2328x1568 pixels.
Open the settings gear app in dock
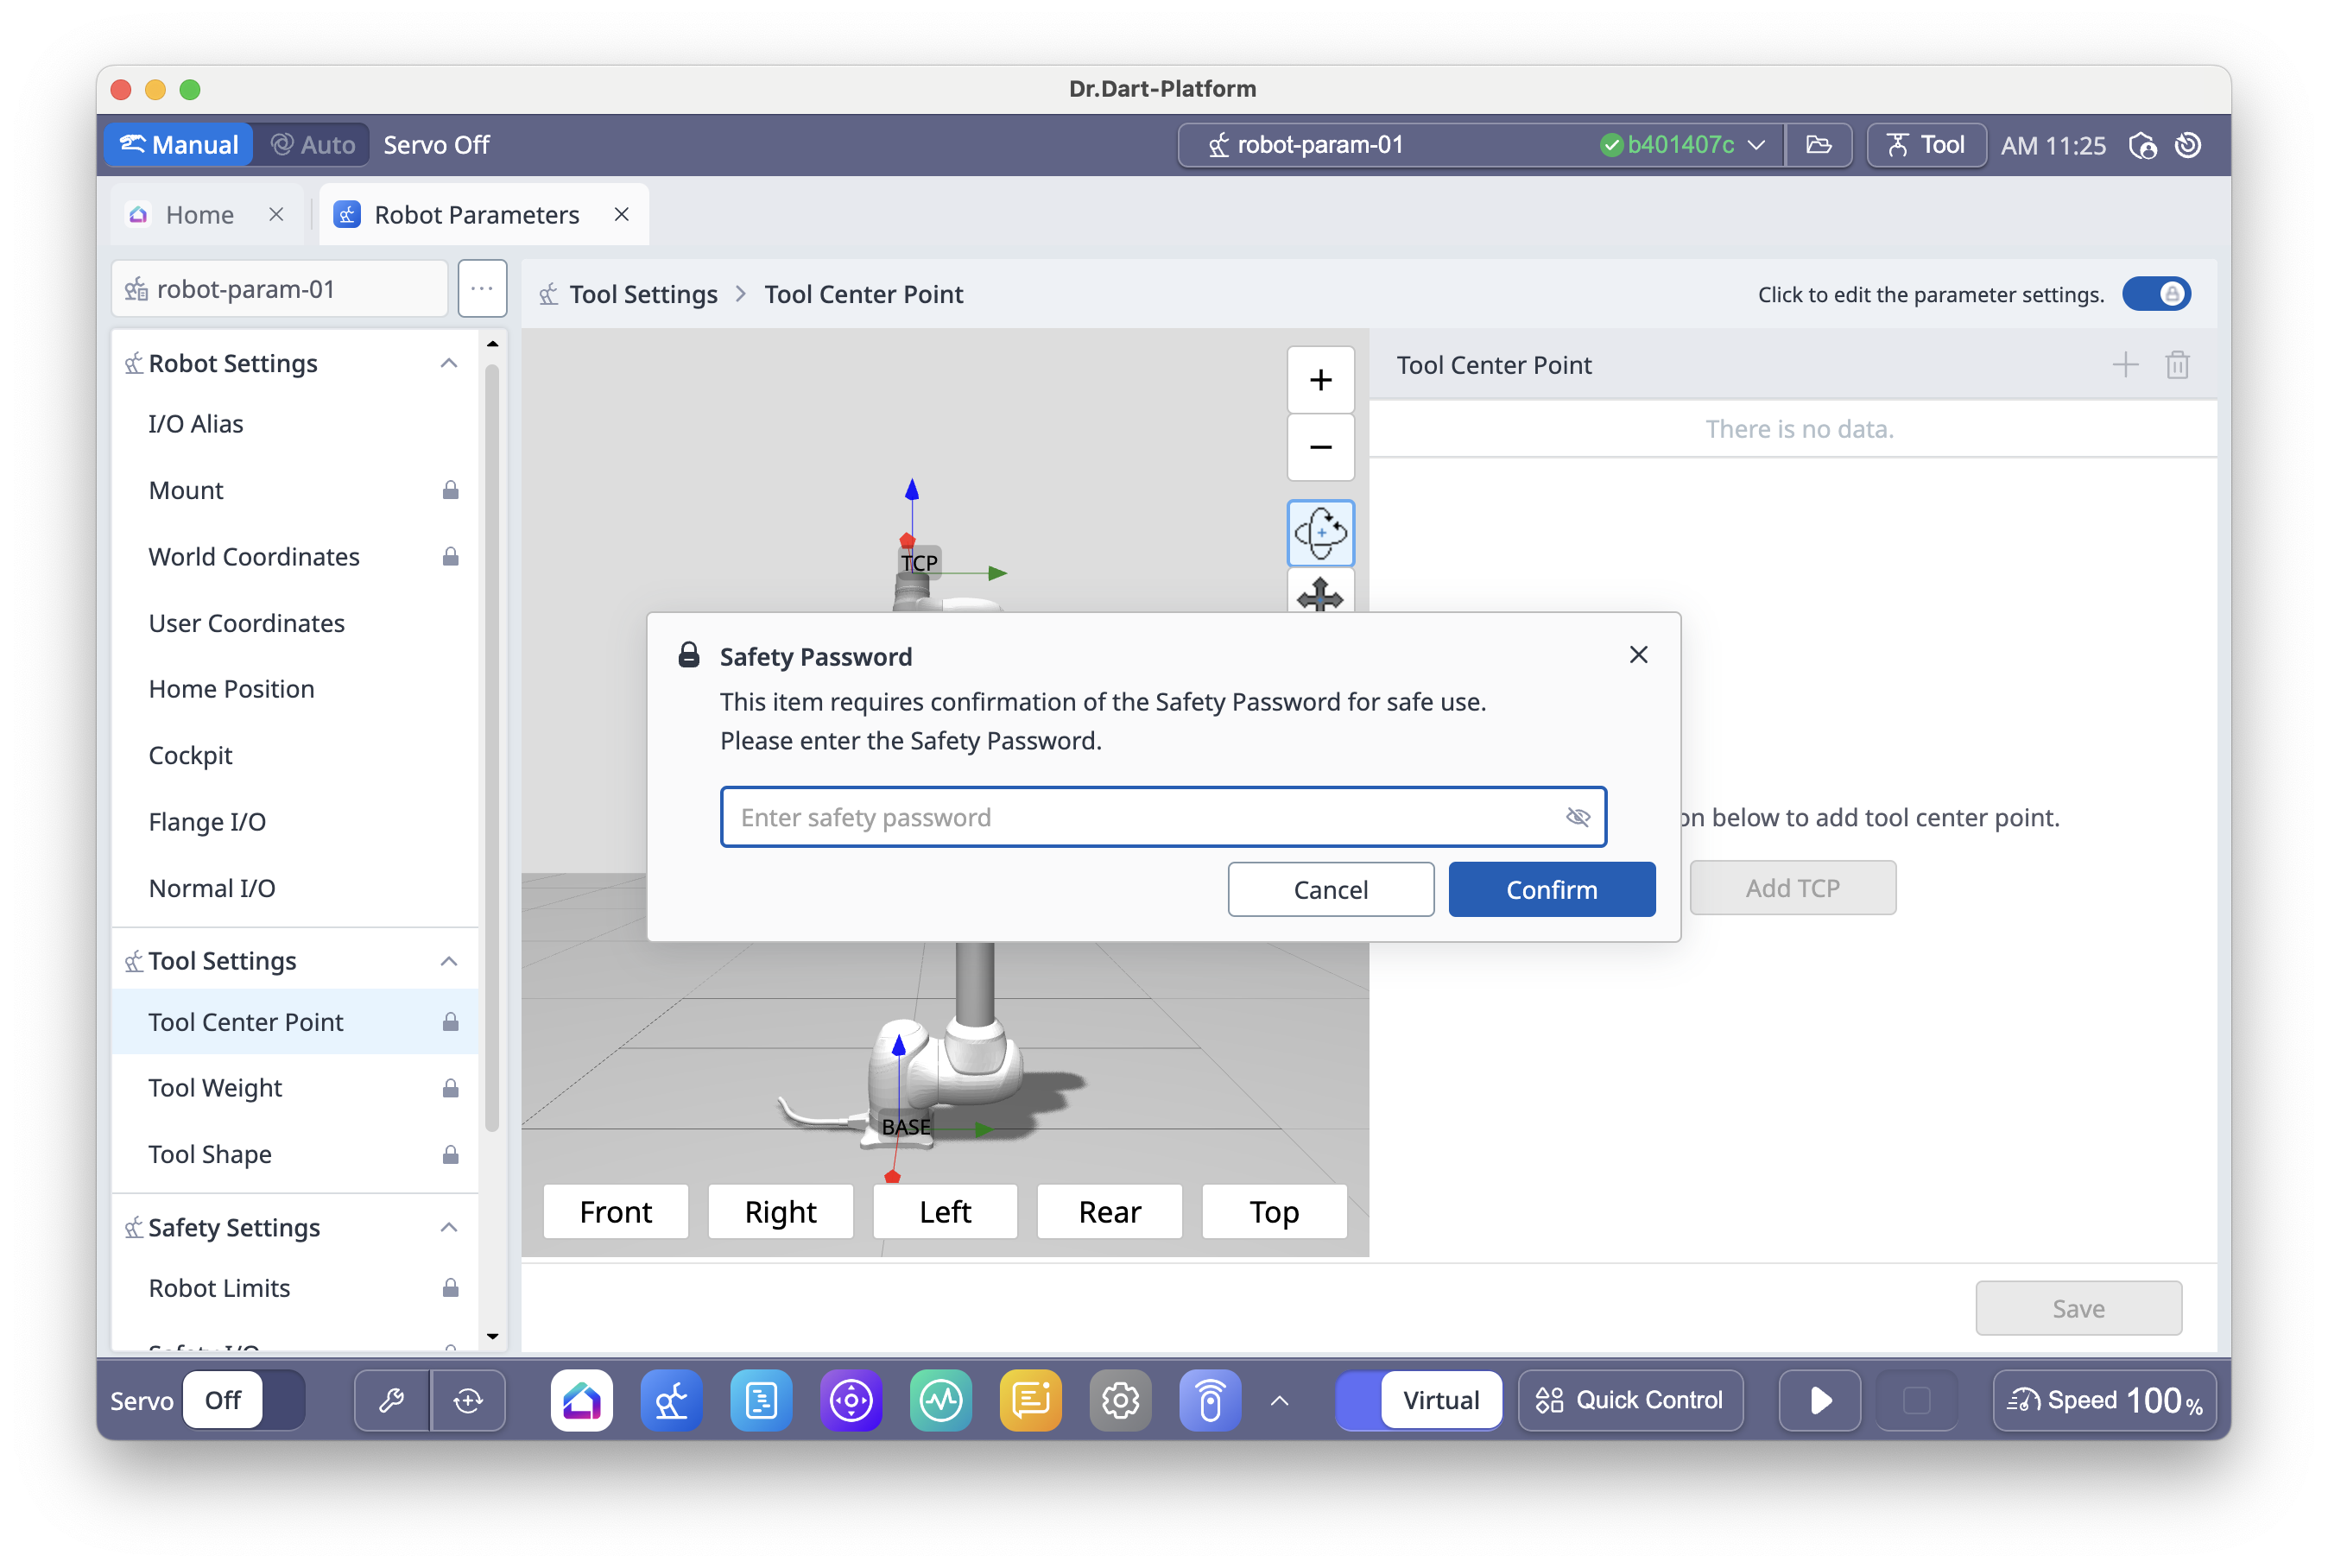click(1120, 1400)
